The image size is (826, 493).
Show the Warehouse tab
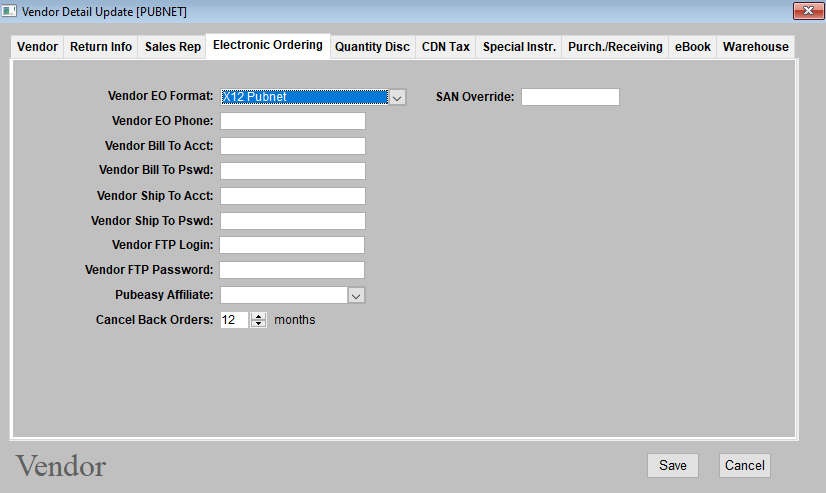755,47
